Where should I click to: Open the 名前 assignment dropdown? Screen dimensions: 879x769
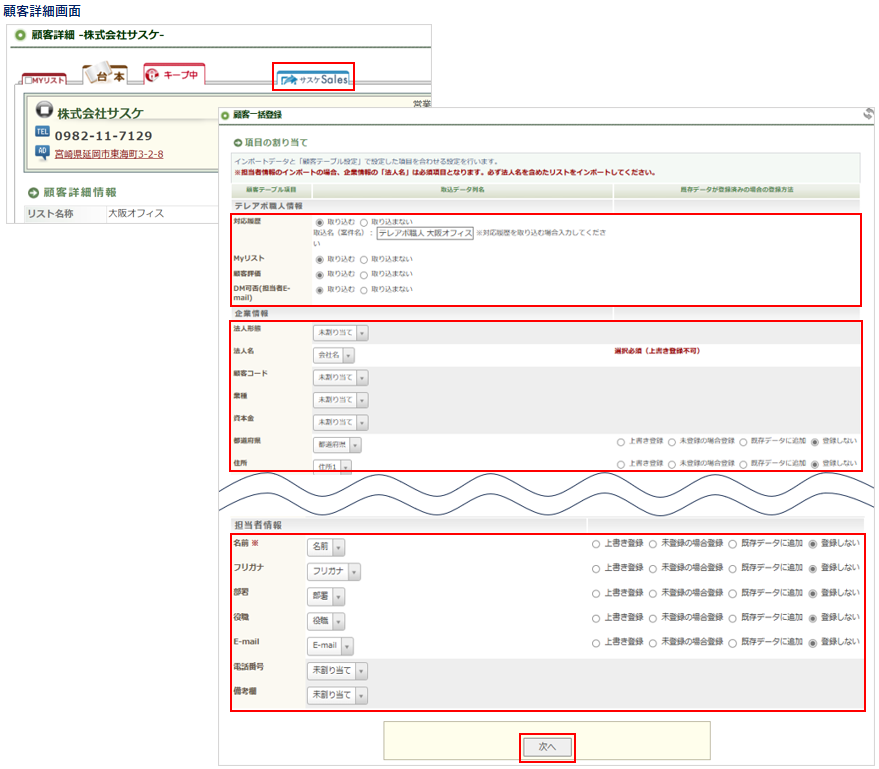point(326,546)
